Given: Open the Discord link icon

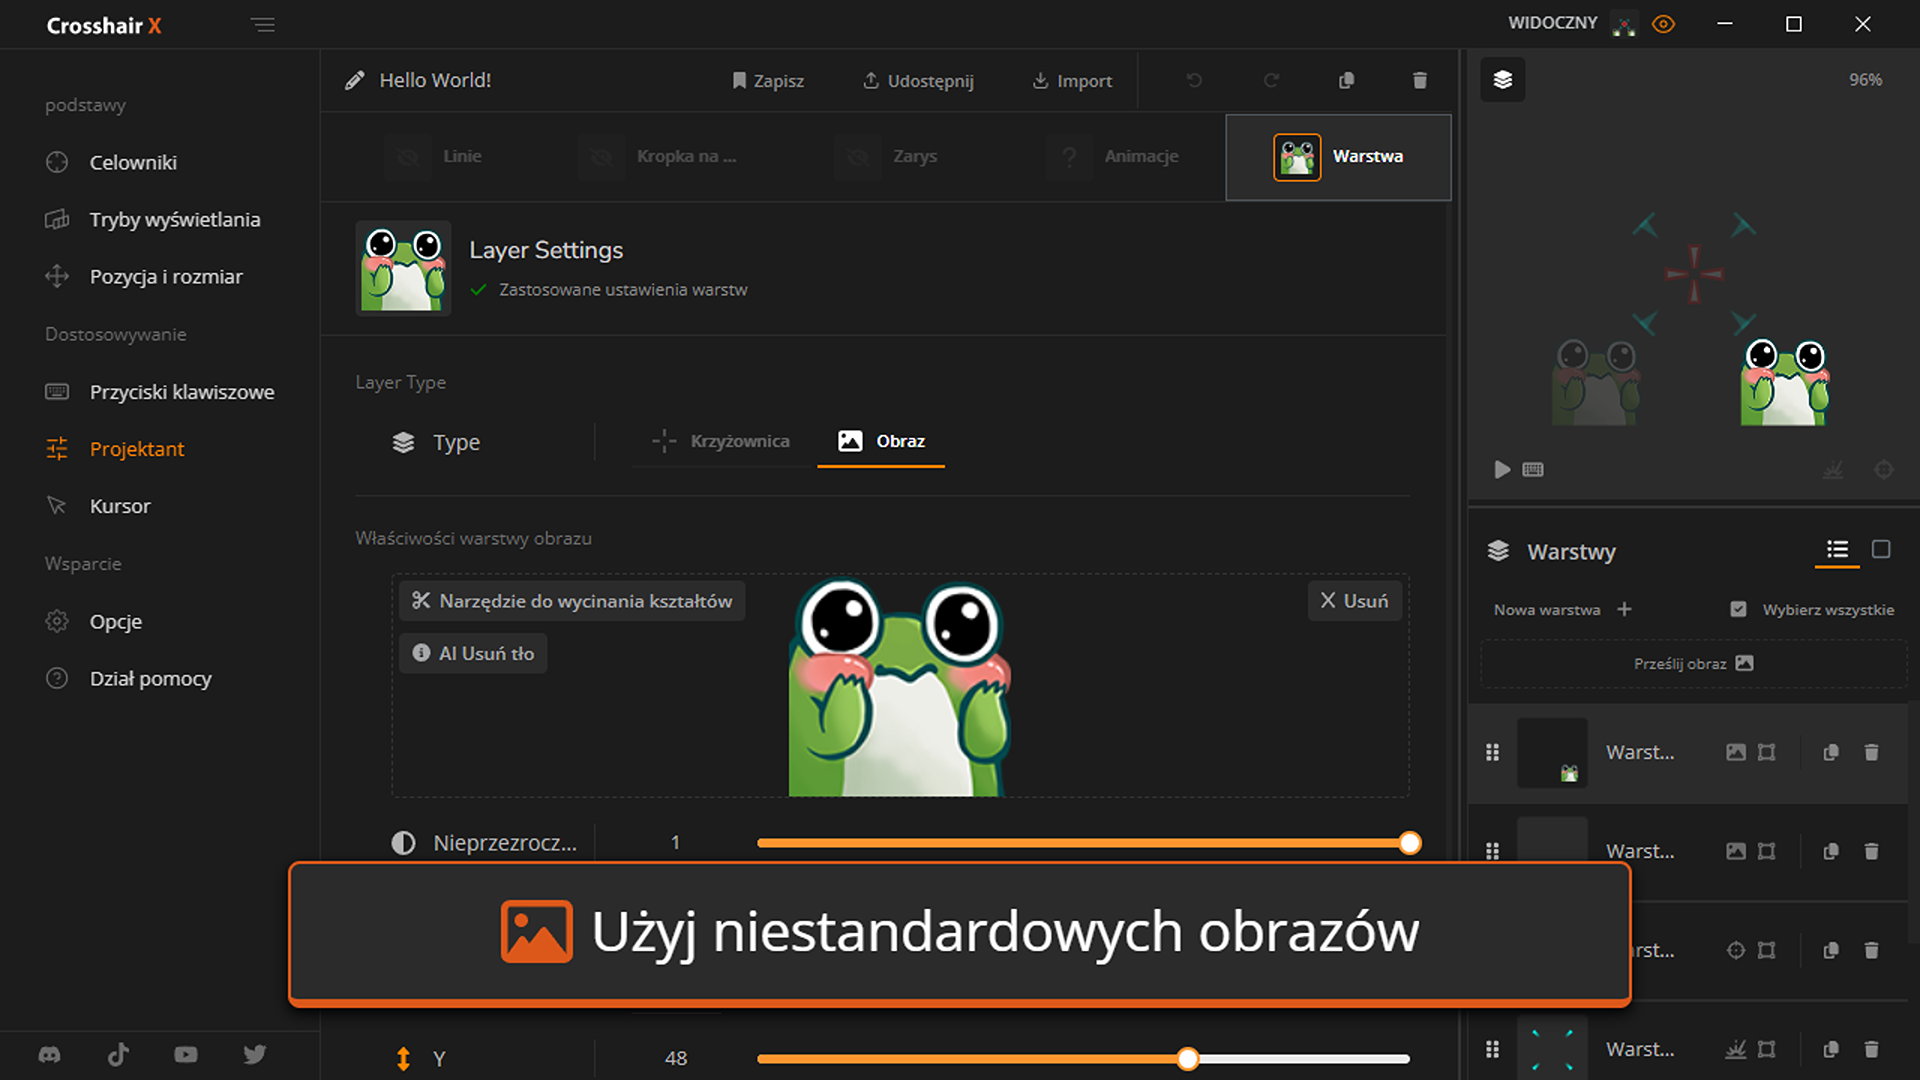Looking at the screenshot, I should tap(49, 1054).
